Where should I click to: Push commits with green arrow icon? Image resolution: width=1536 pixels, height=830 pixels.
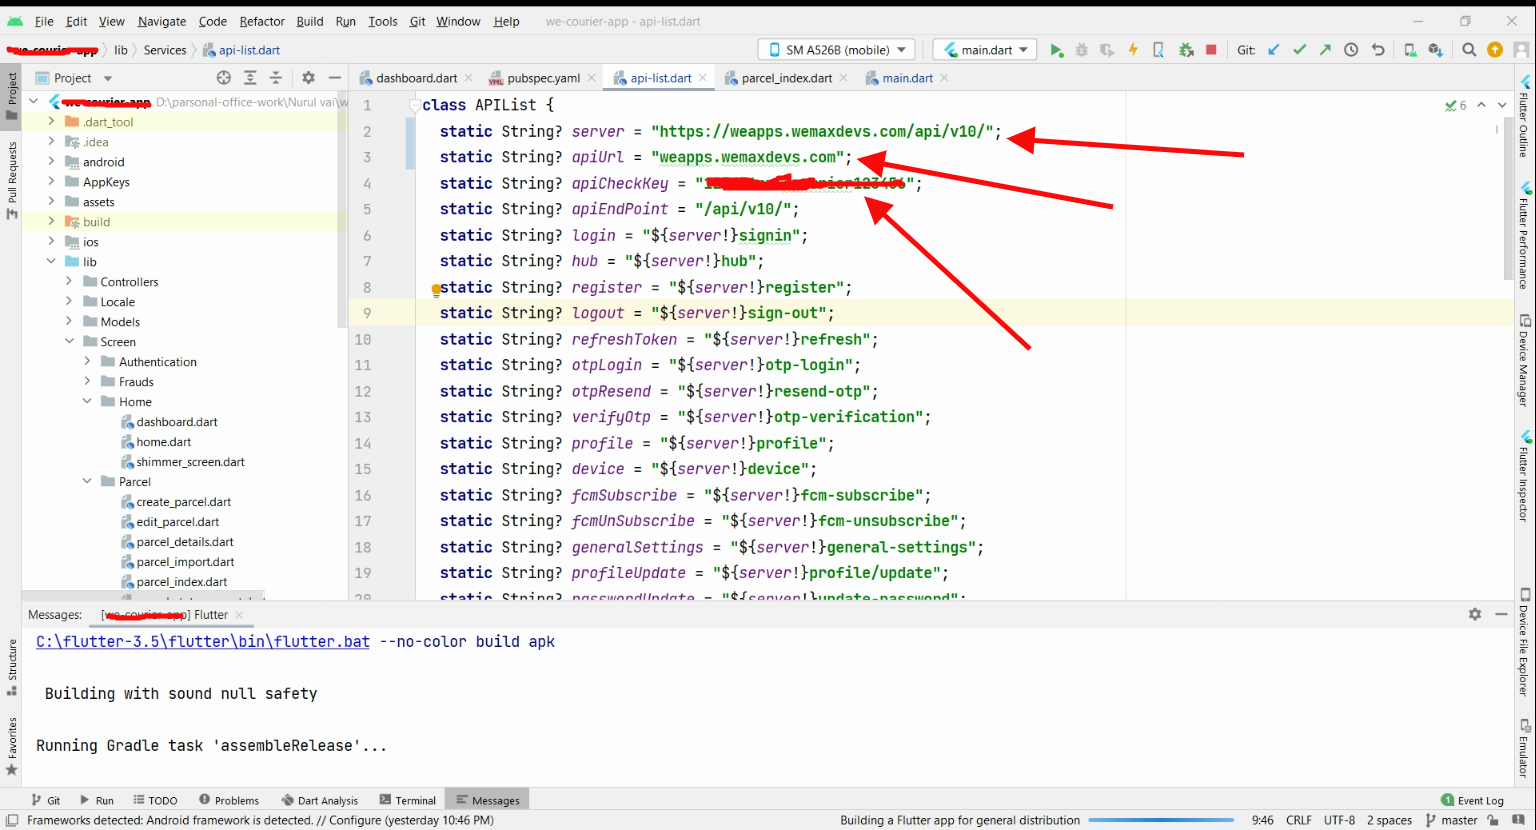[x=1325, y=50]
